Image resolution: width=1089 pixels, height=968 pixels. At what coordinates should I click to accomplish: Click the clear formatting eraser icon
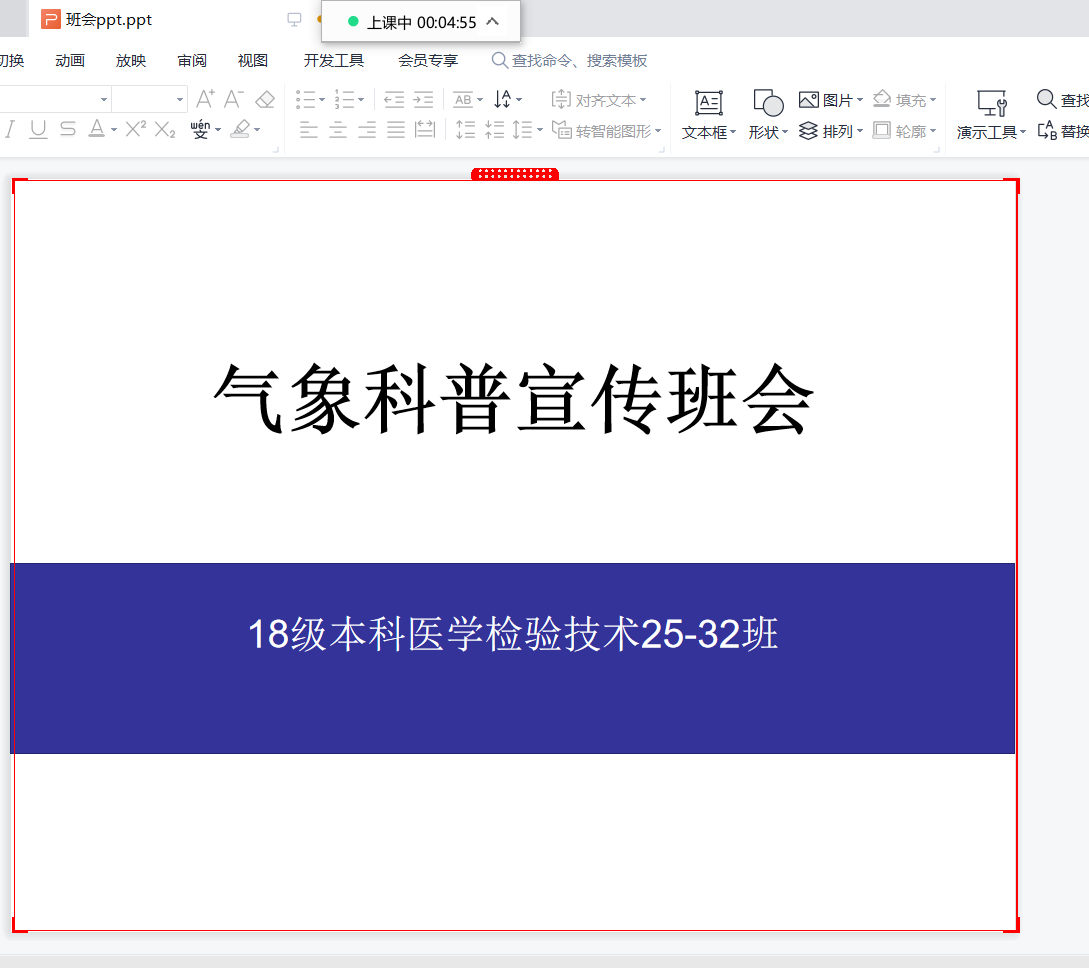pos(265,99)
